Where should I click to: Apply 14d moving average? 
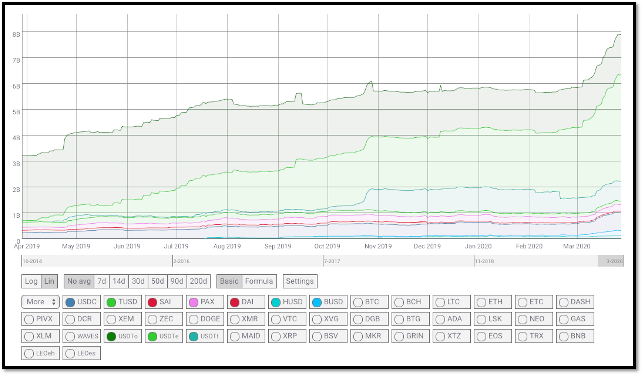(119, 281)
